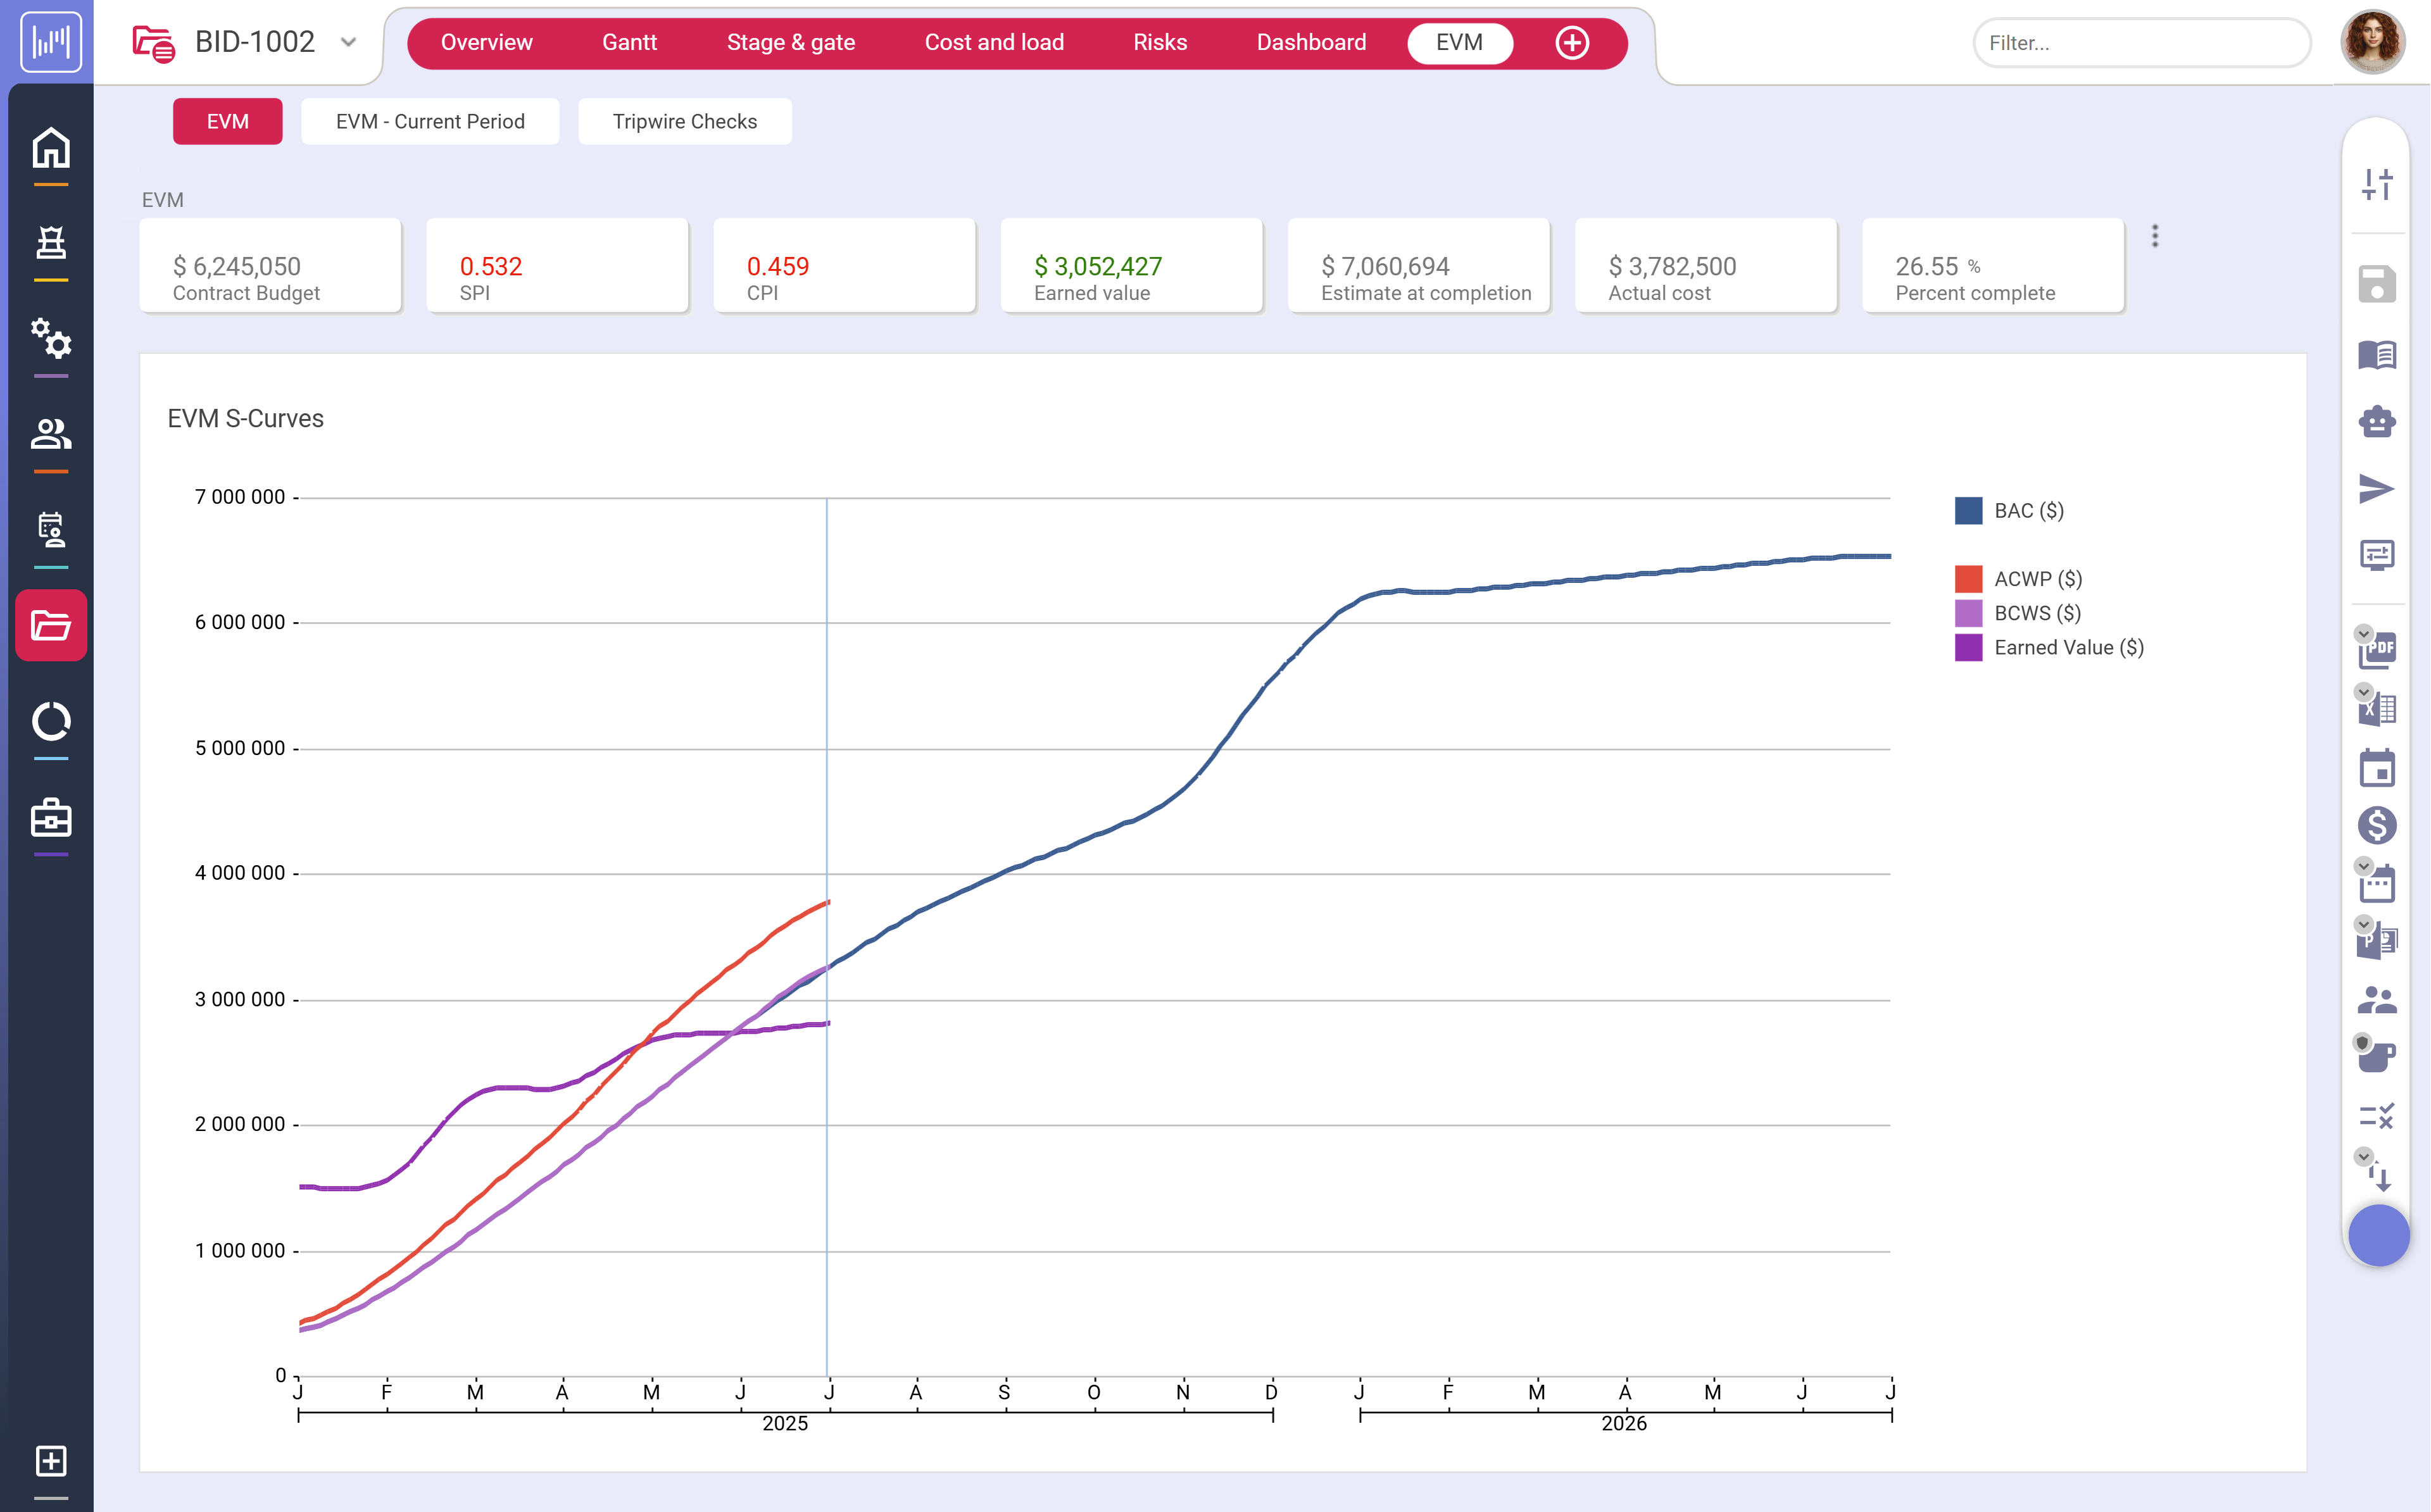The width and height of the screenshot is (2431, 1512).
Task: Open the Cost and load tab
Action: pos(994,42)
